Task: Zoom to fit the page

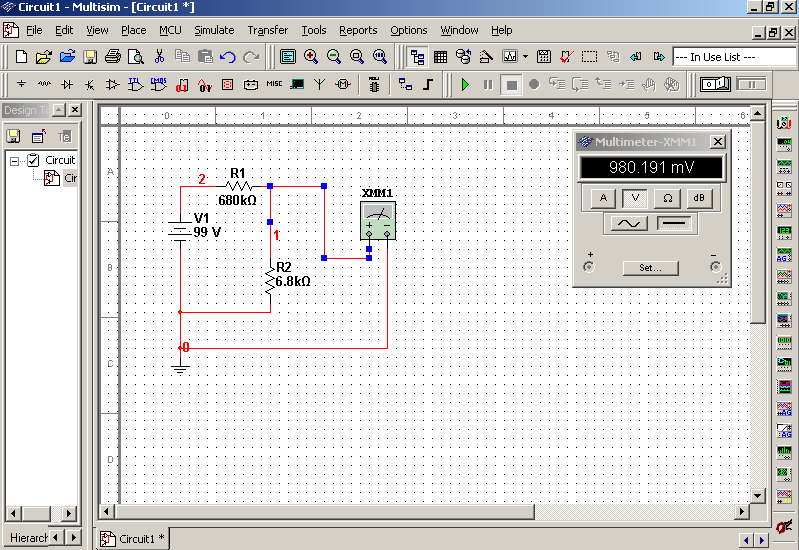Action: tap(380, 57)
